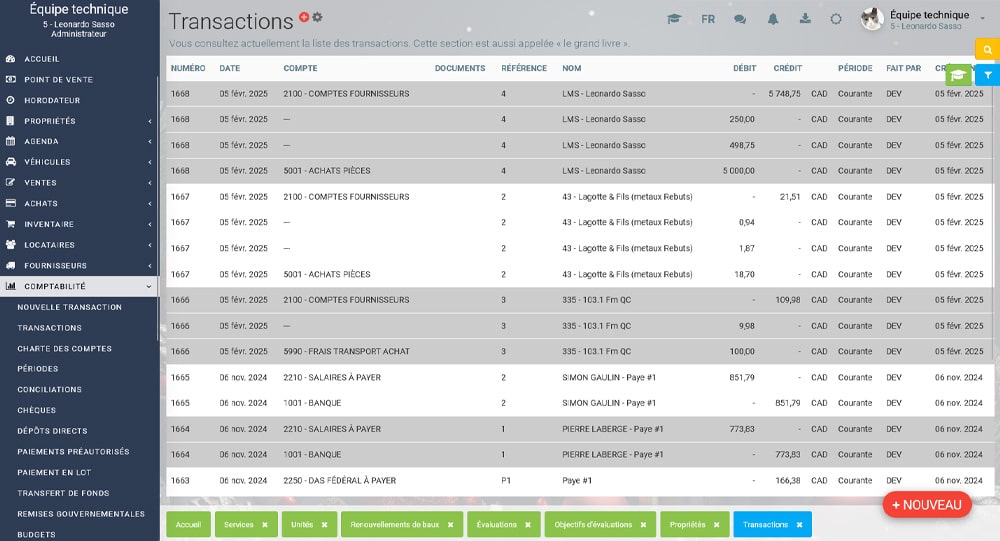Open the Équipe technique user dropdown
This screenshot has height=541, width=1000.
pos(928,19)
